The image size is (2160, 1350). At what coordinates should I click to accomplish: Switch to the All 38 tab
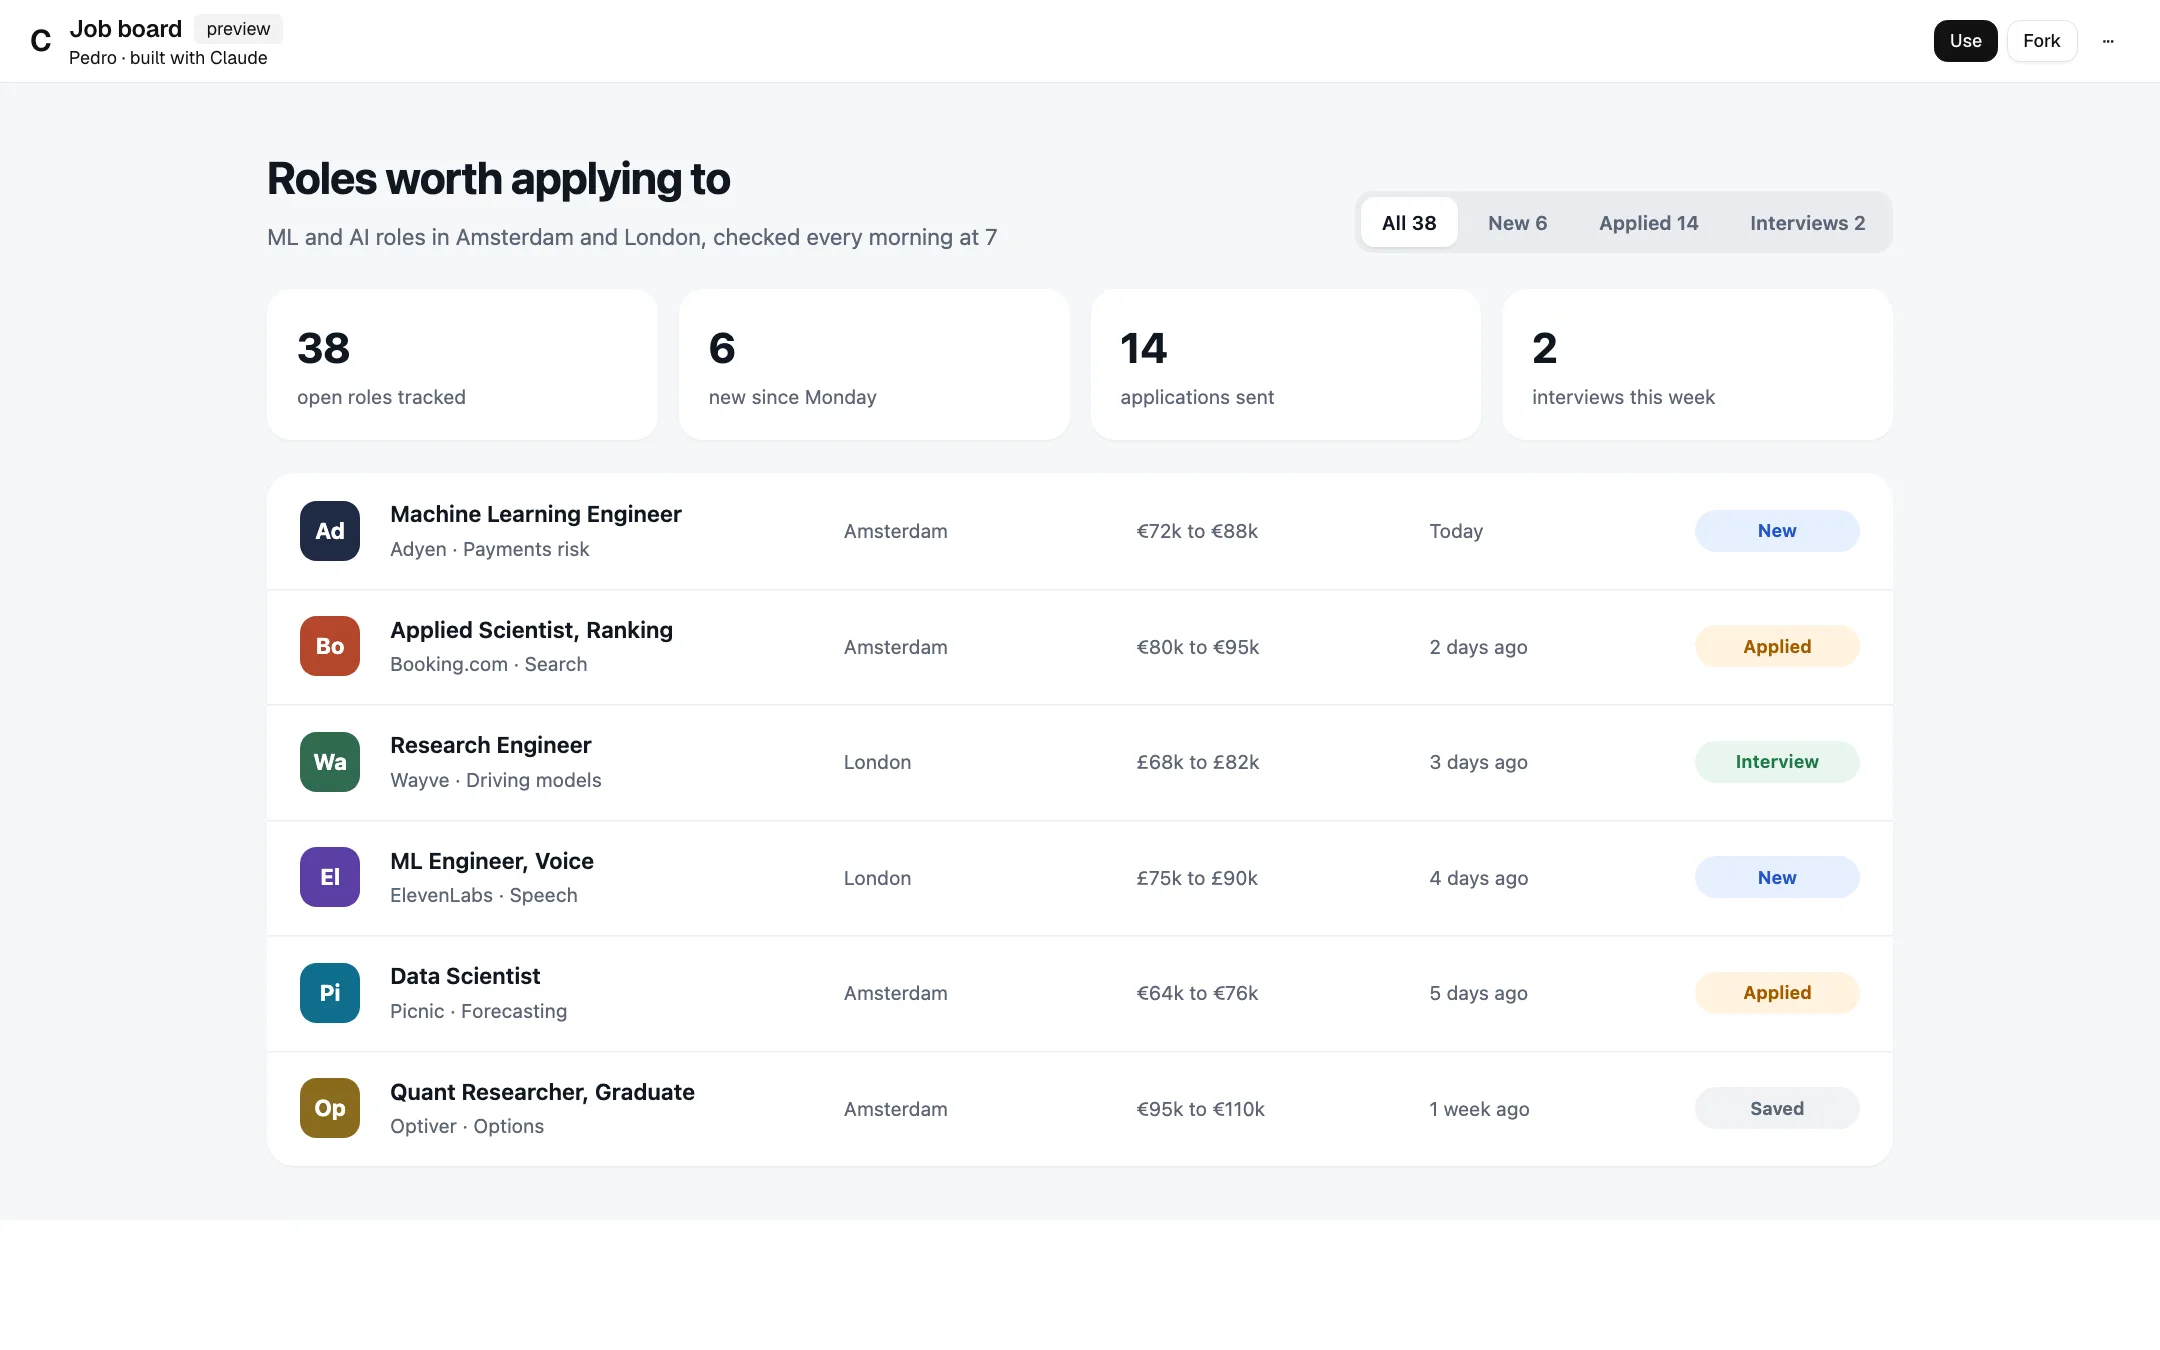click(1409, 222)
